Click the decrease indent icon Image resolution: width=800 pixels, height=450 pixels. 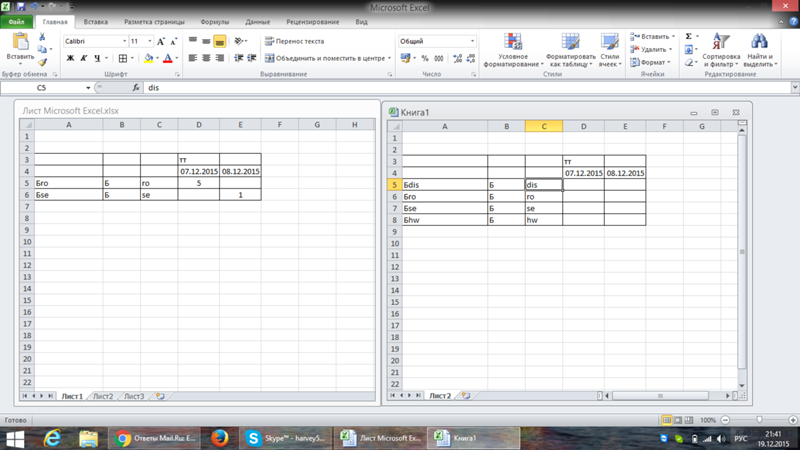[x=238, y=58]
